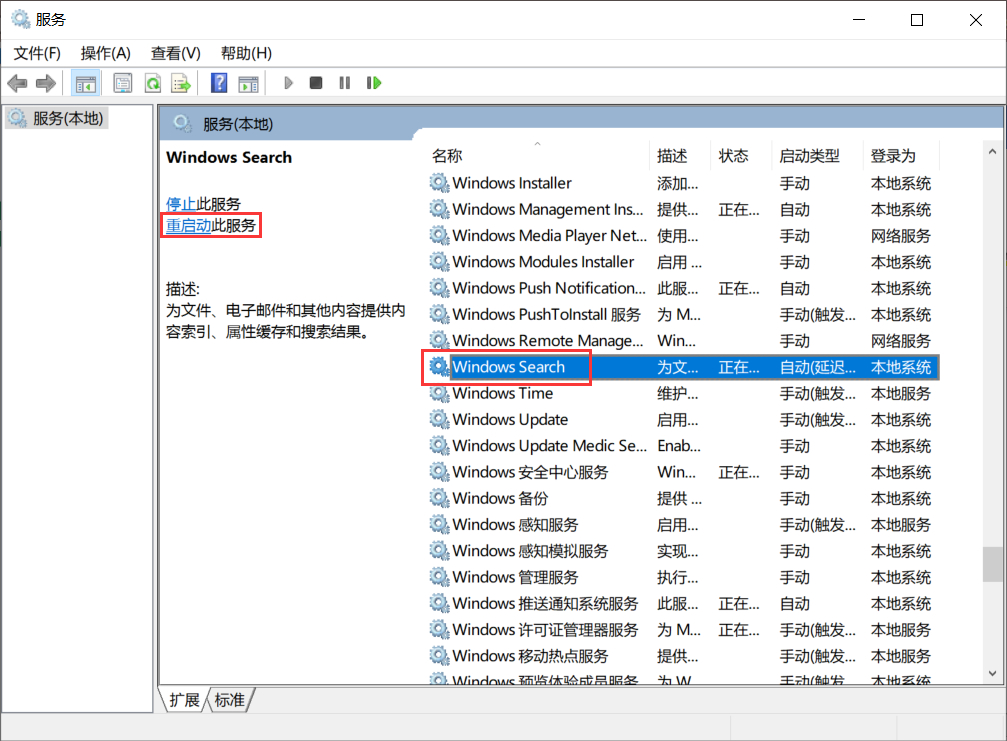Image resolution: width=1007 pixels, height=741 pixels.
Task: Select the Windows Installer service
Action: [x=512, y=183]
